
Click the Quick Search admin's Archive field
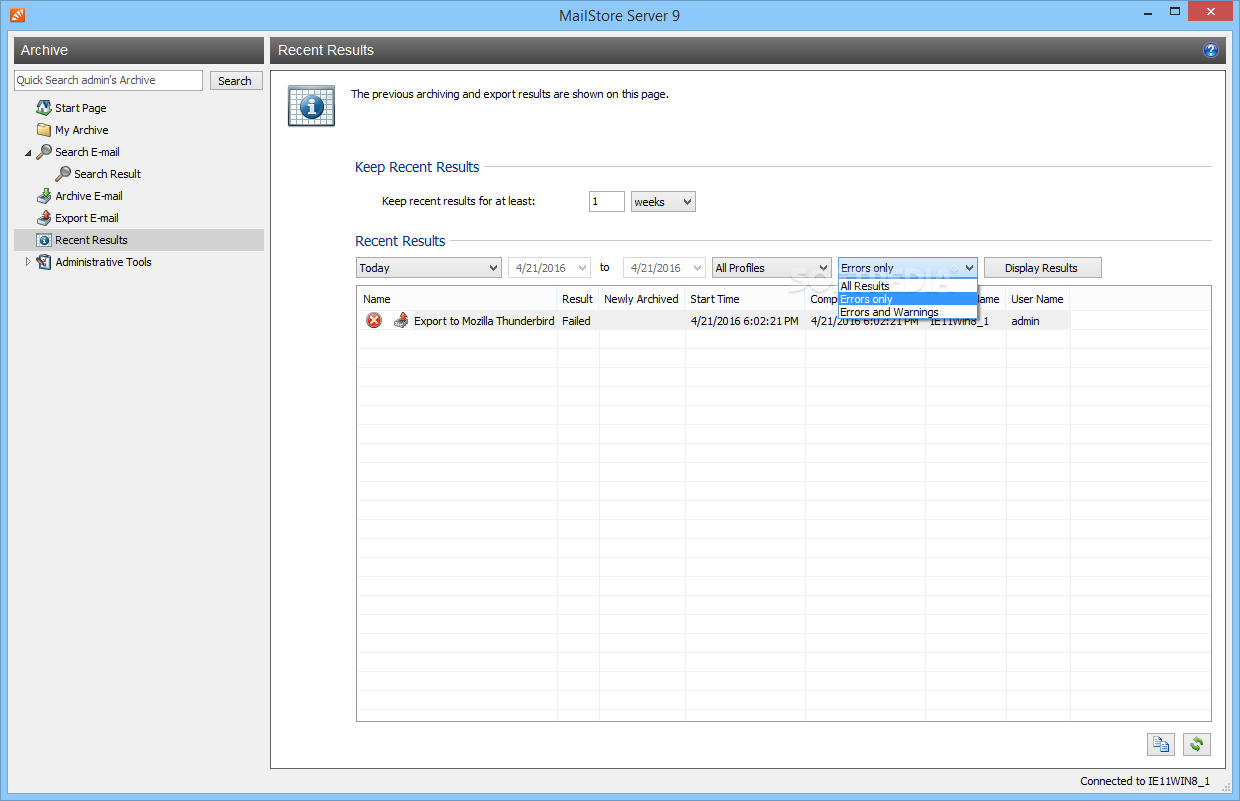point(109,80)
